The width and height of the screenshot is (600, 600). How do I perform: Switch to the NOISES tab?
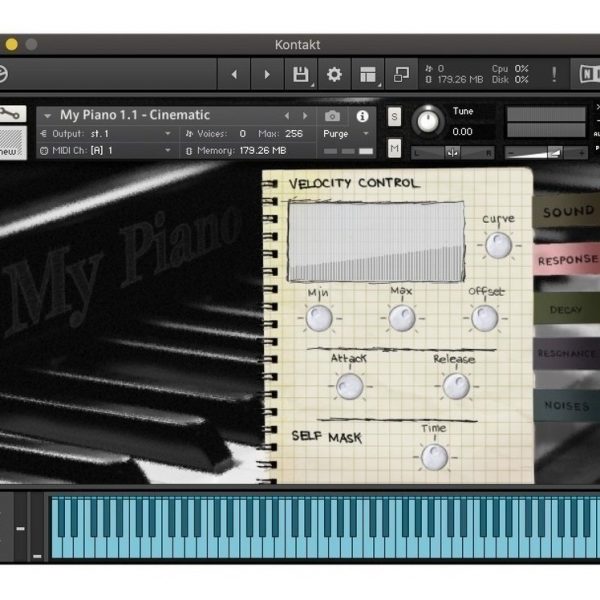(566, 406)
